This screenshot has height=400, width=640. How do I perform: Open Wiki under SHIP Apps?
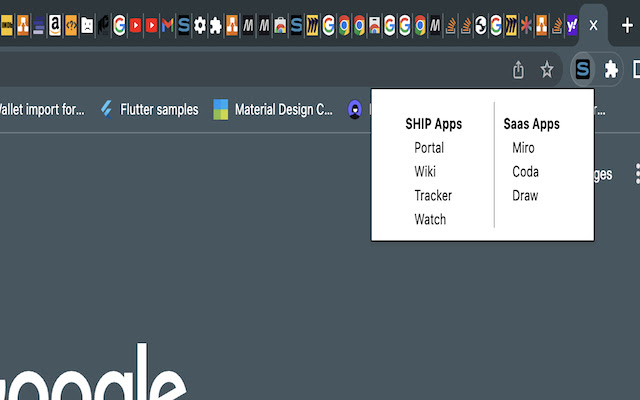click(x=425, y=171)
